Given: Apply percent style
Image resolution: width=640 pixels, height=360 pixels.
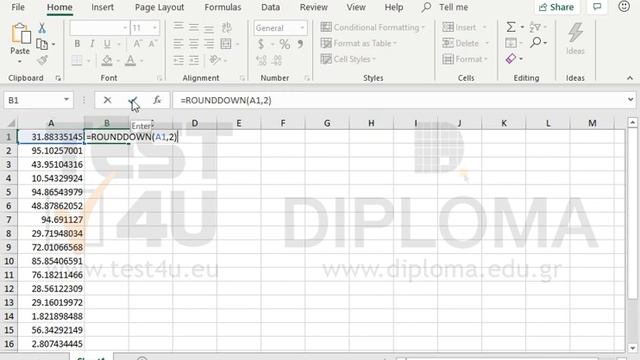Looking at the screenshot, I should pyautogui.click(x=285, y=44).
